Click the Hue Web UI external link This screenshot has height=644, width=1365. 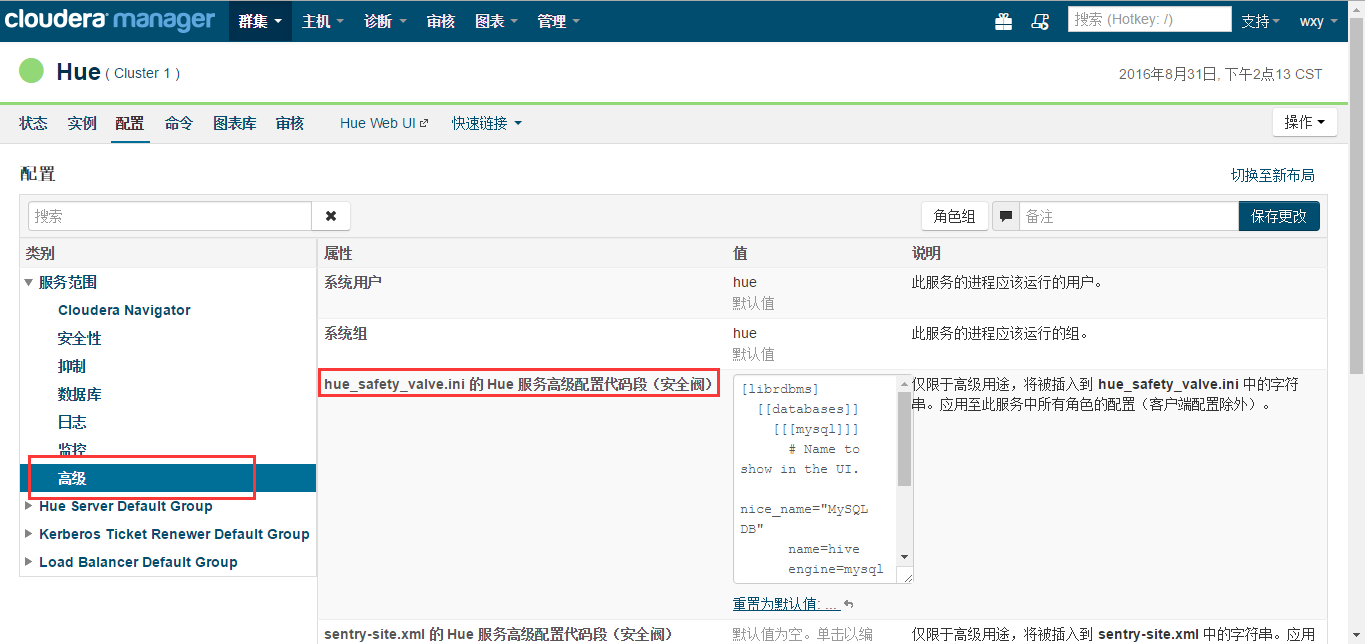click(x=384, y=123)
